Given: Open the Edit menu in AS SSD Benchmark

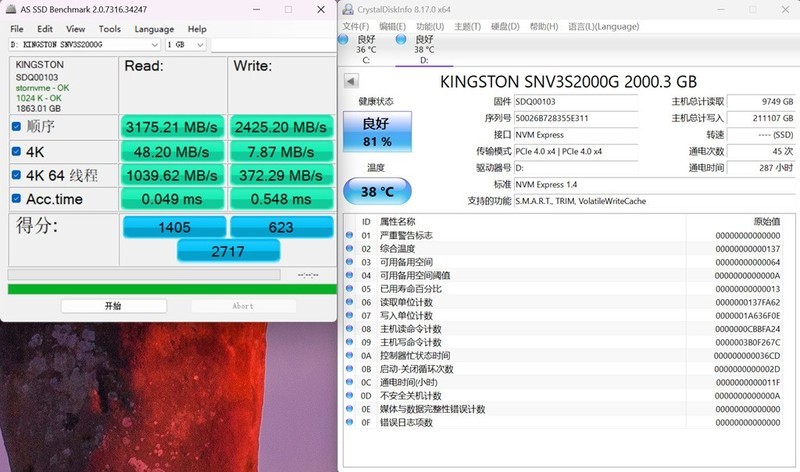Looking at the screenshot, I should 45,29.
